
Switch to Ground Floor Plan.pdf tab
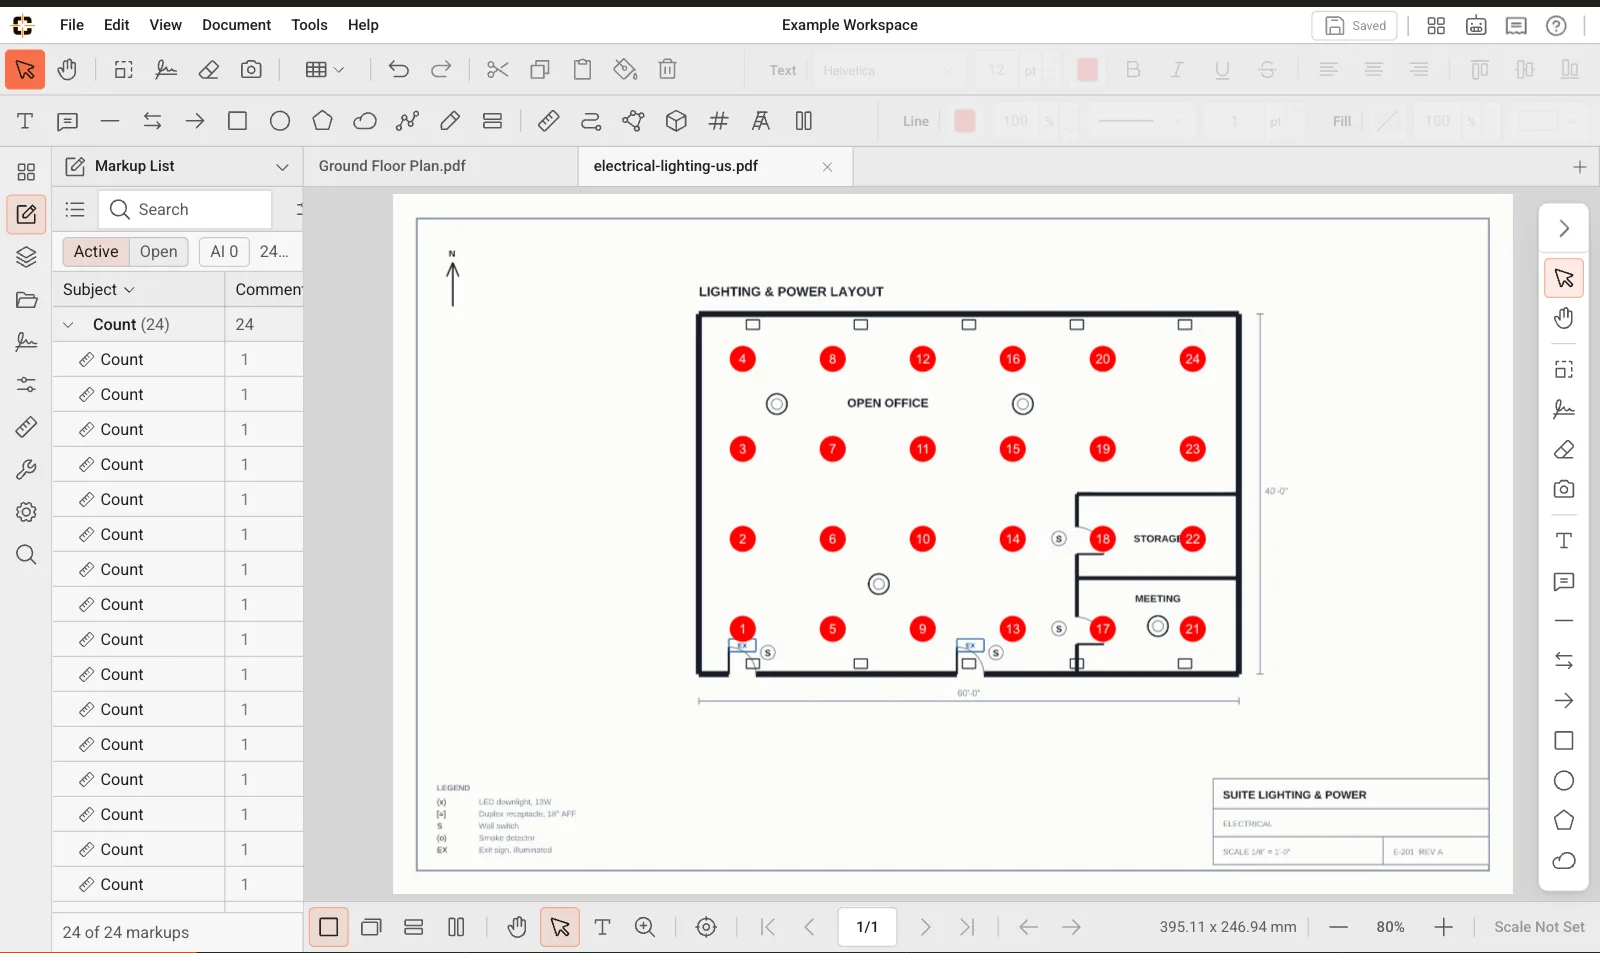(392, 166)
